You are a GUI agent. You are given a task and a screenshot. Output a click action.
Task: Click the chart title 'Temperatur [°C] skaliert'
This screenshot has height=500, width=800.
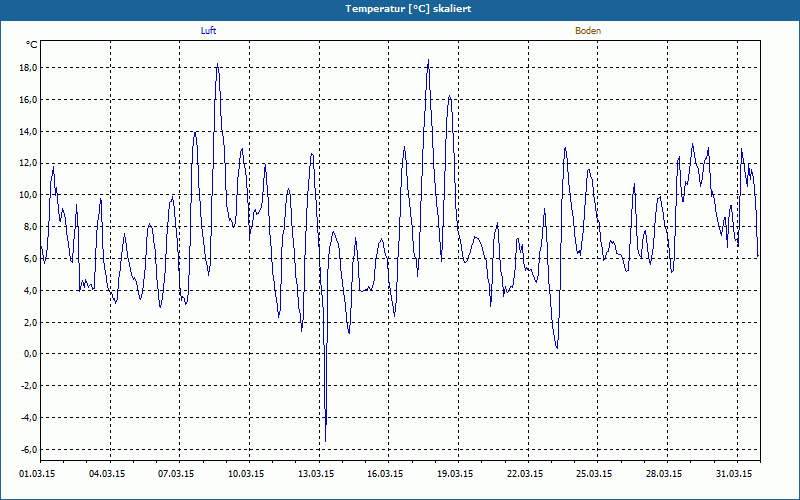(408, 9)
